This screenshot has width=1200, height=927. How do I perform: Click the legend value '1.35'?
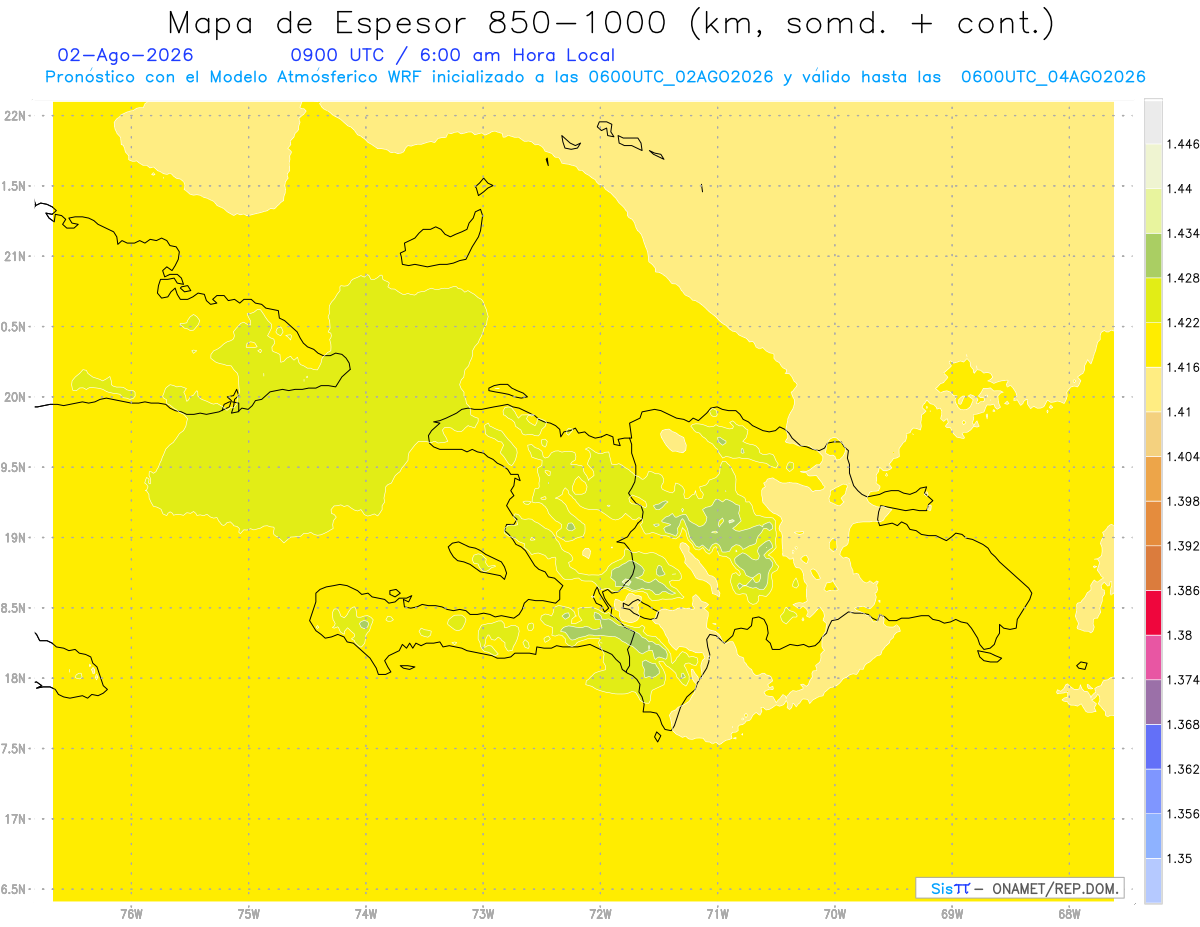pyautogui.click(x=1179, y=858)
